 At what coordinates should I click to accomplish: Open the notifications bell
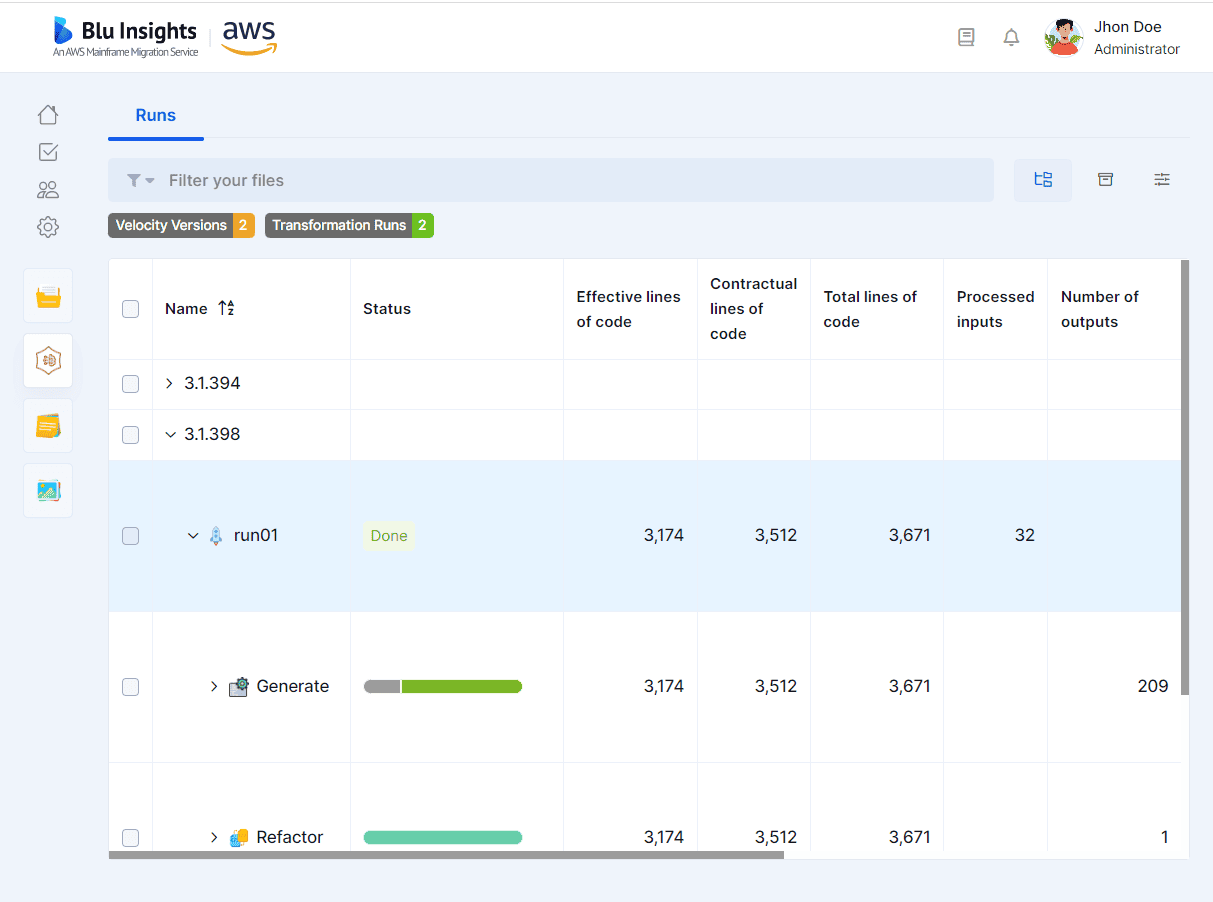(x=1011, y=38)
